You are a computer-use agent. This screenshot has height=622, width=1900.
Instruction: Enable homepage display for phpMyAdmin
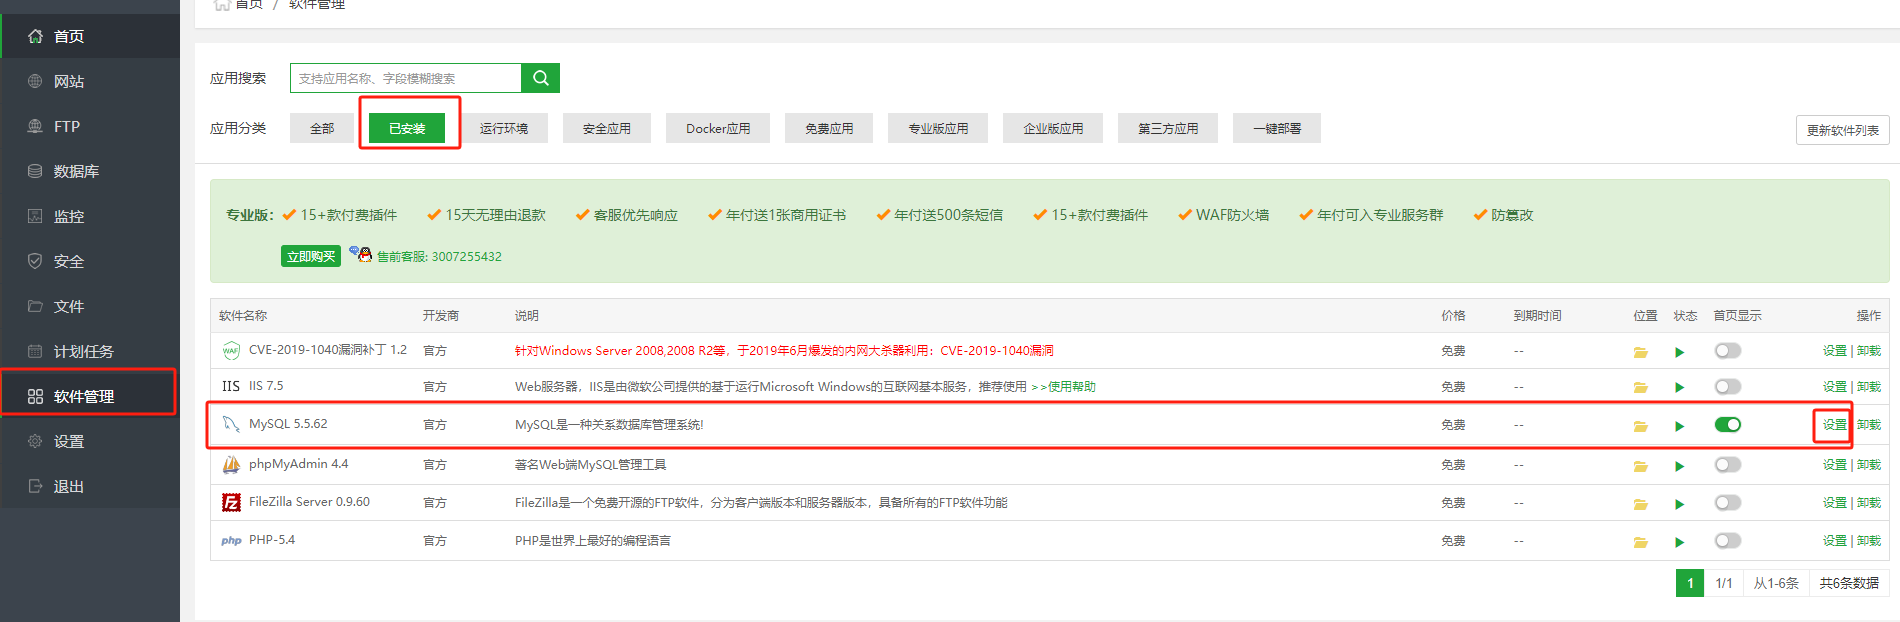[x=1727, y=465]
